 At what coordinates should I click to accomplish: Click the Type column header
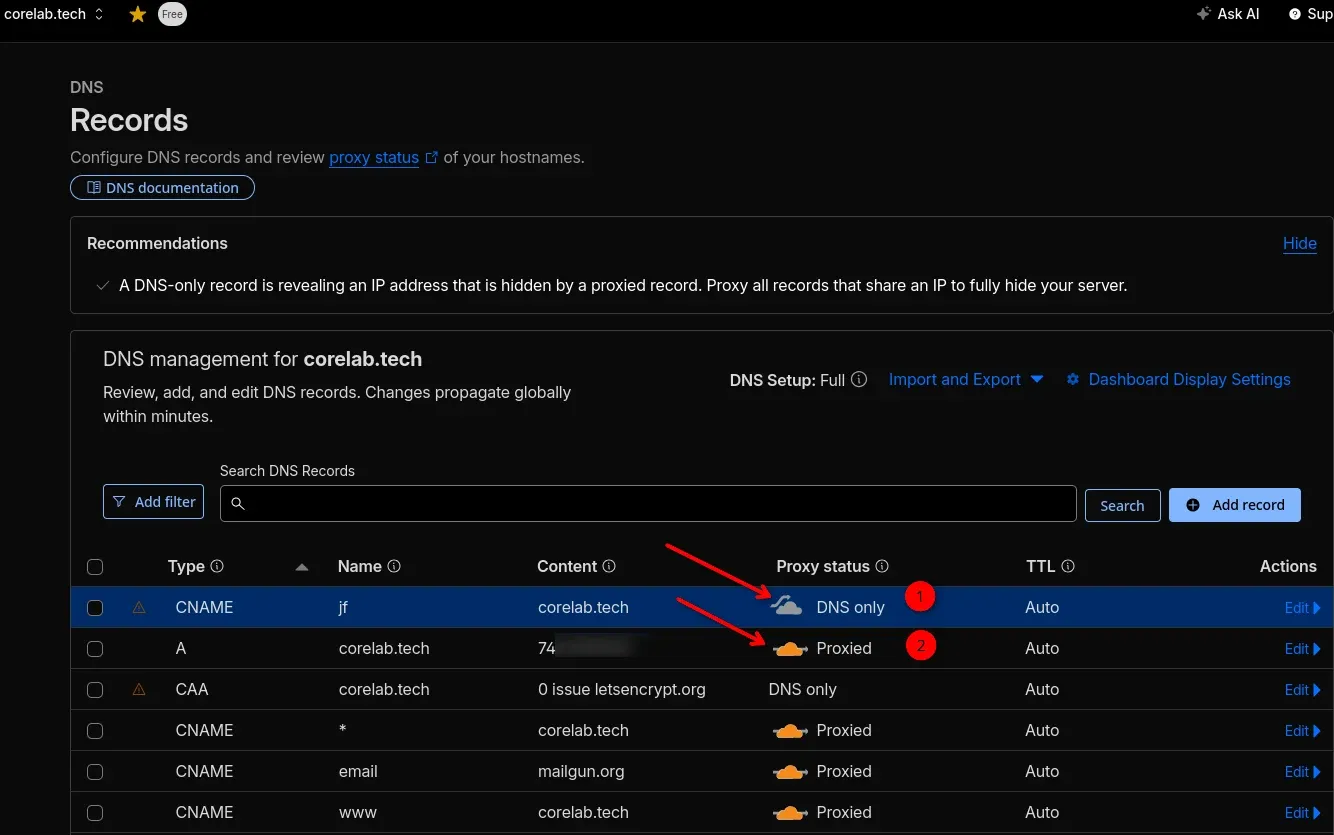tap(186, 566)
